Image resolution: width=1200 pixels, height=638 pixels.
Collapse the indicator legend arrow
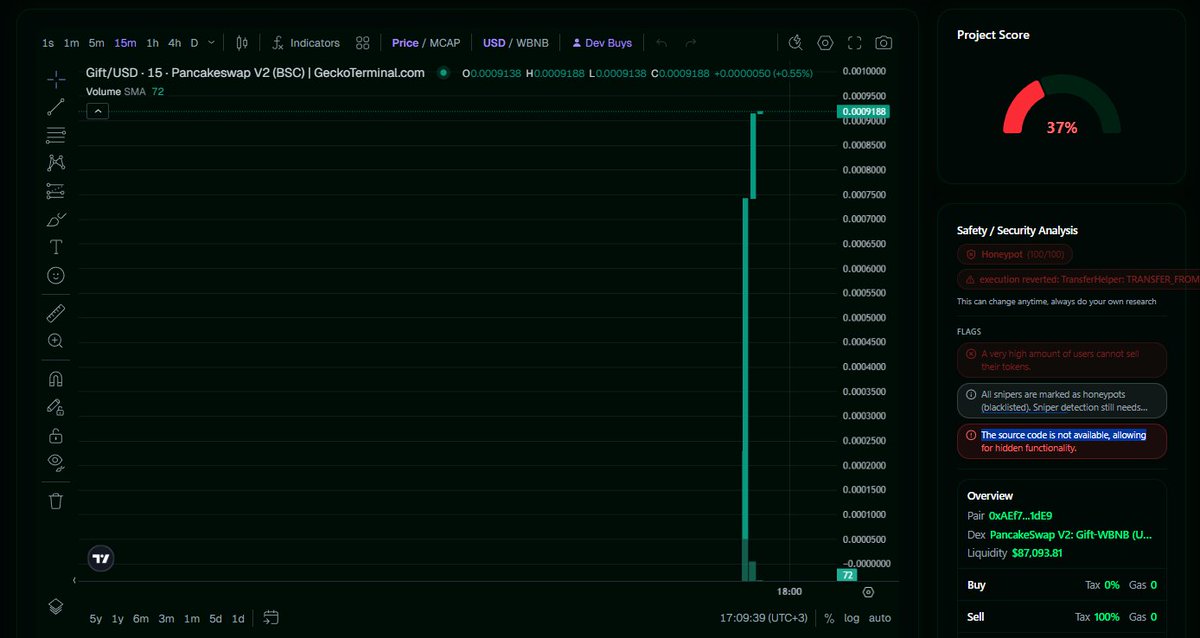(x=97, y=111)
